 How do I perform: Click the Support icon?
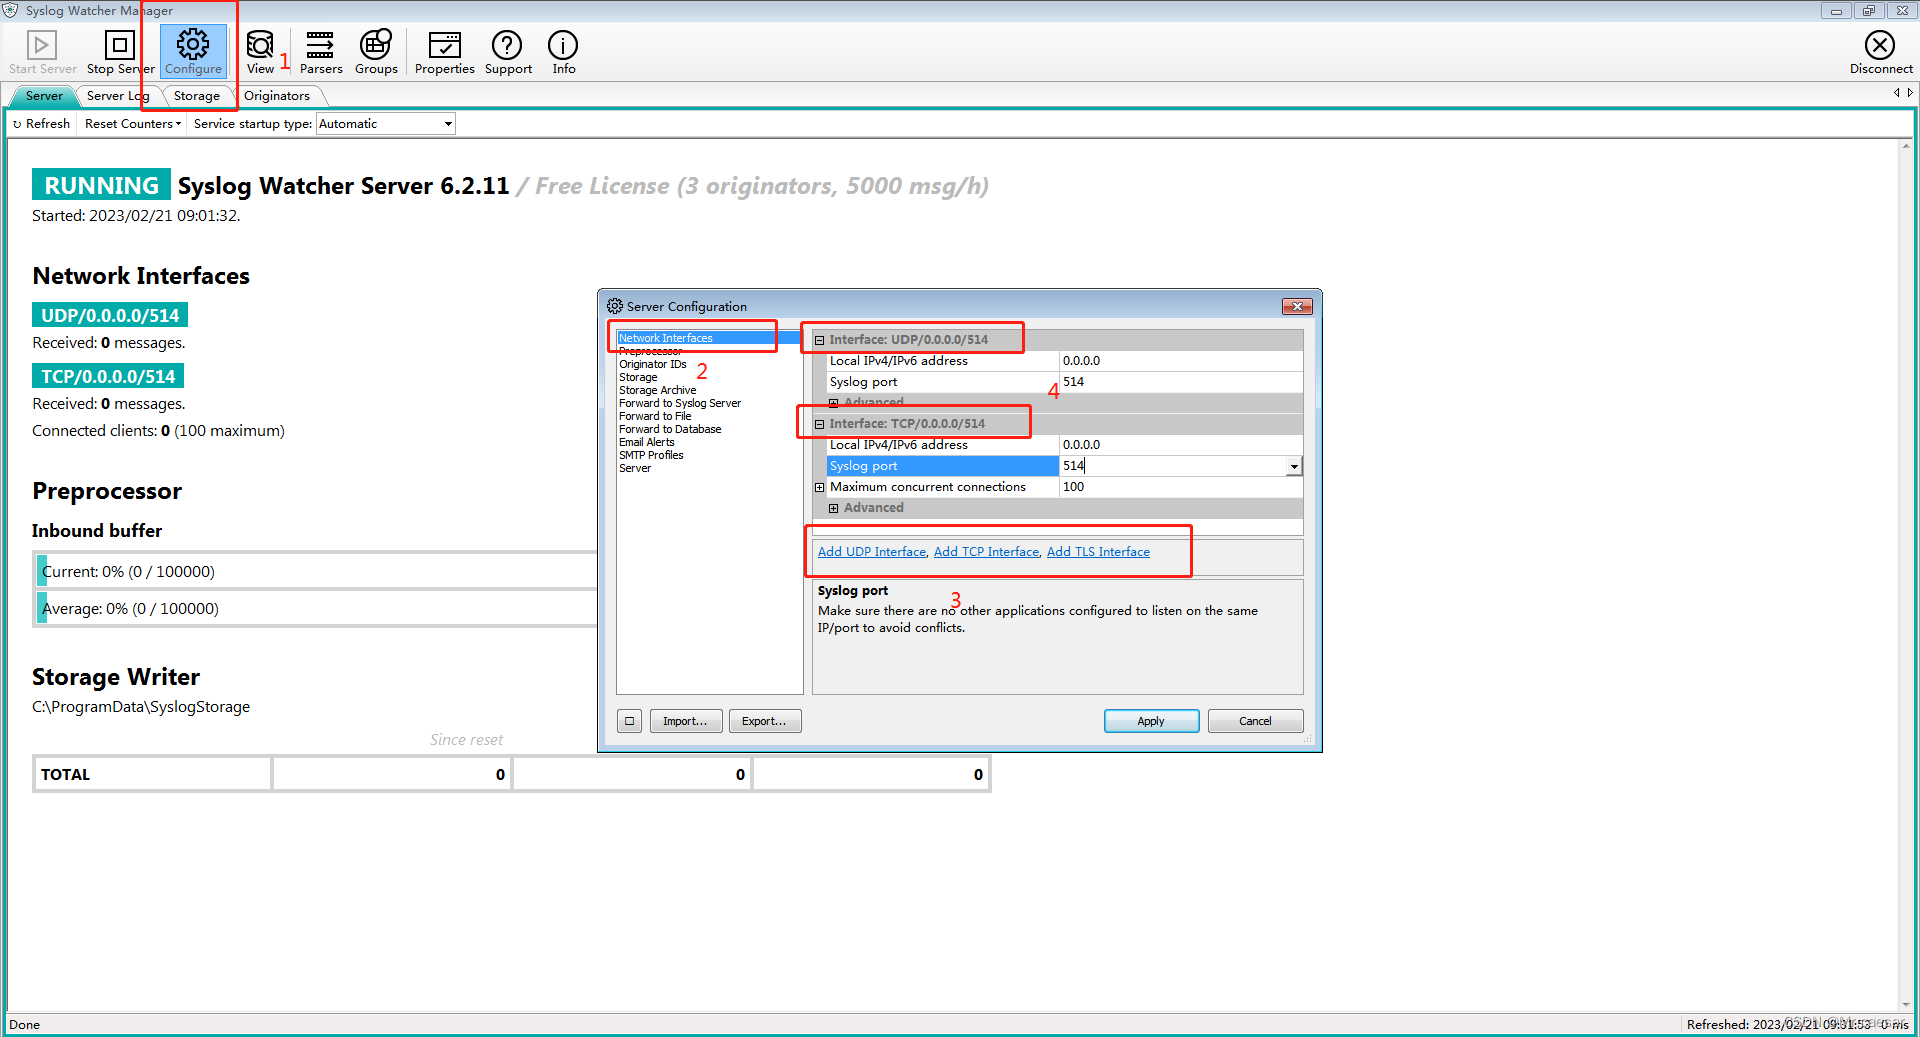(x=507, y=45)
